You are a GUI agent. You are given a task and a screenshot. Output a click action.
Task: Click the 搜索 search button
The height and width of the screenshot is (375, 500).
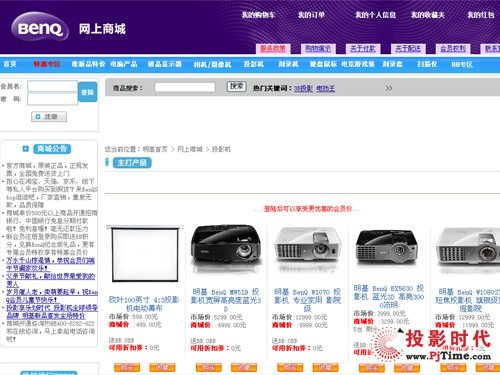236,86
